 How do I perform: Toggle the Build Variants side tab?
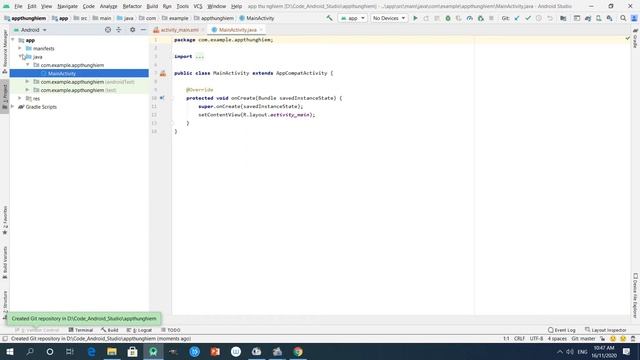click(x=5, y=262)
